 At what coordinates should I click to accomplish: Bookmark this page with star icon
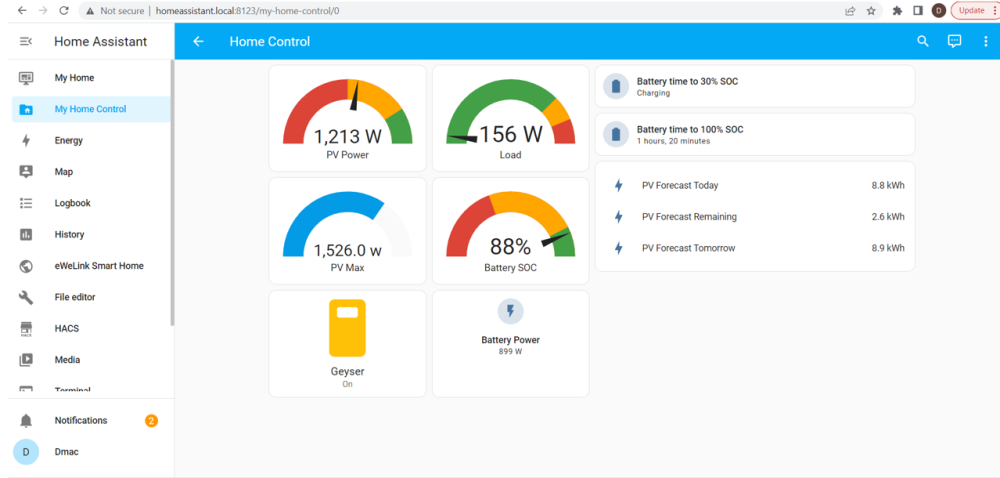coord(871,11)
